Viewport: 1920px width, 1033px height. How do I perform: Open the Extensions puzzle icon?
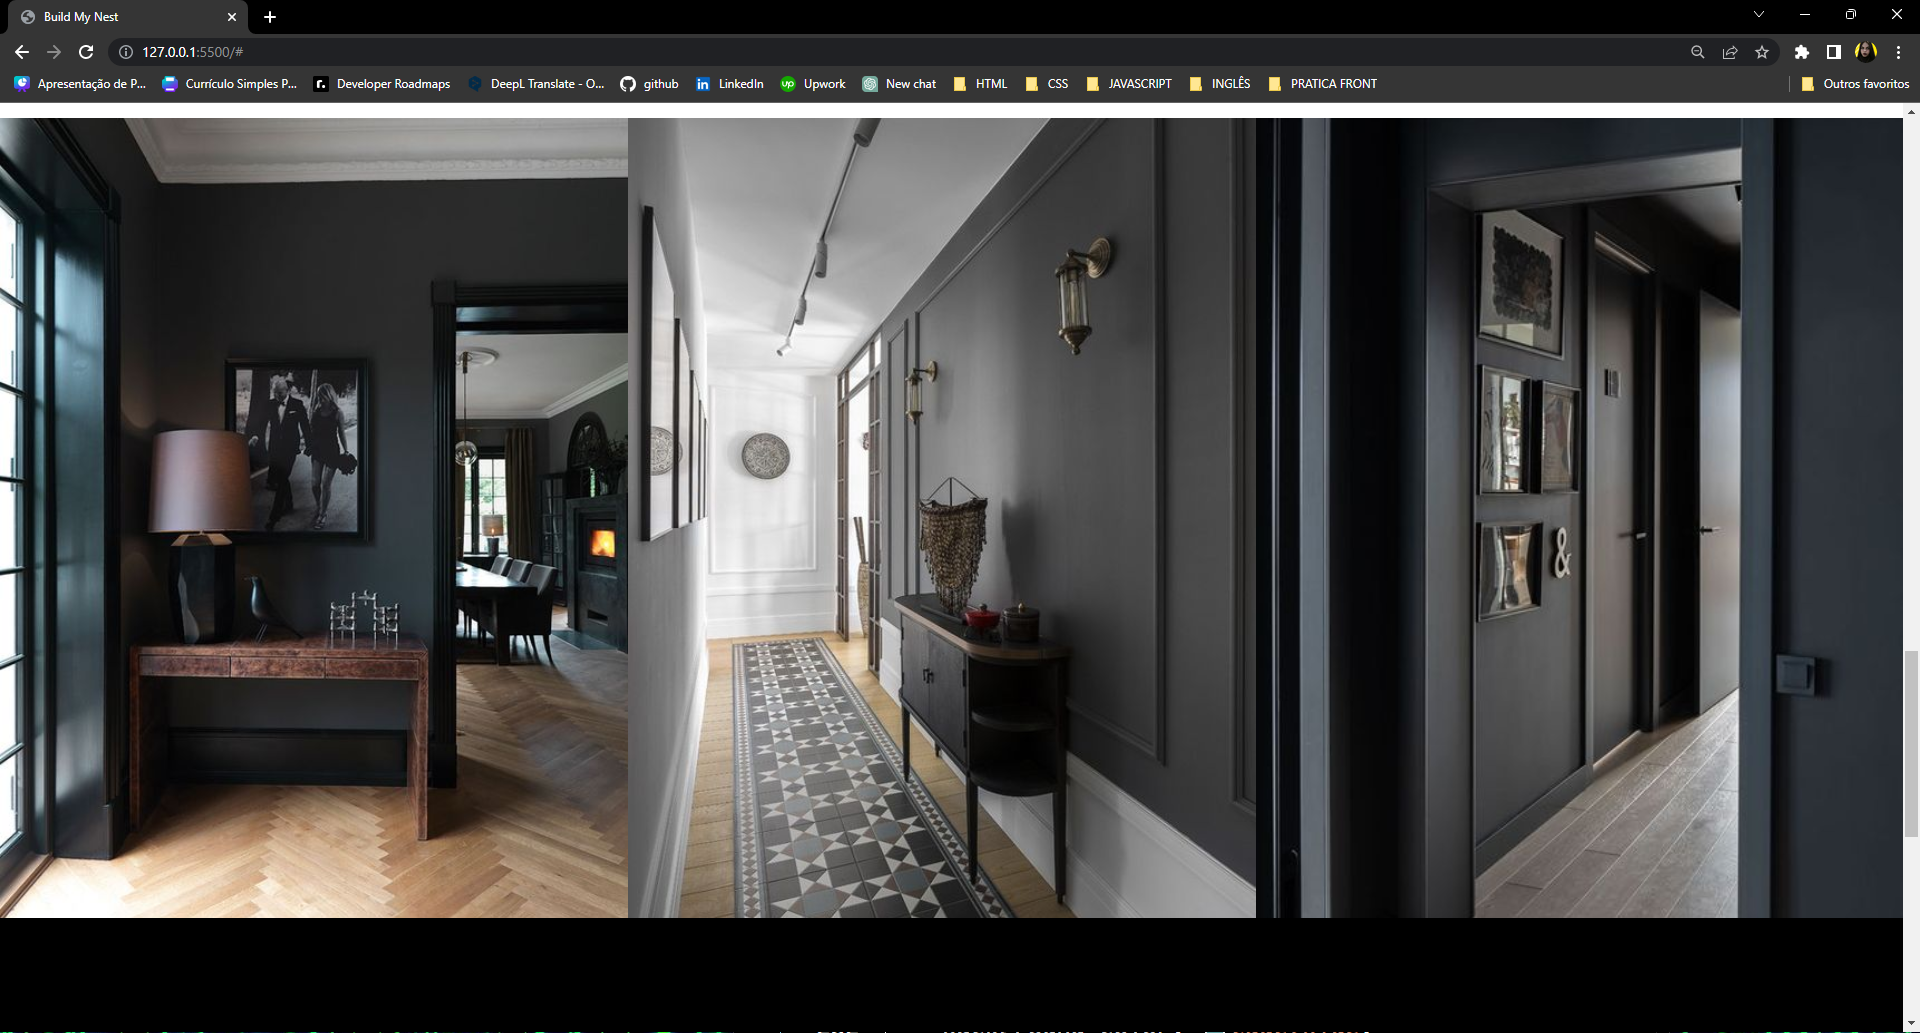tap(1801, 52)
